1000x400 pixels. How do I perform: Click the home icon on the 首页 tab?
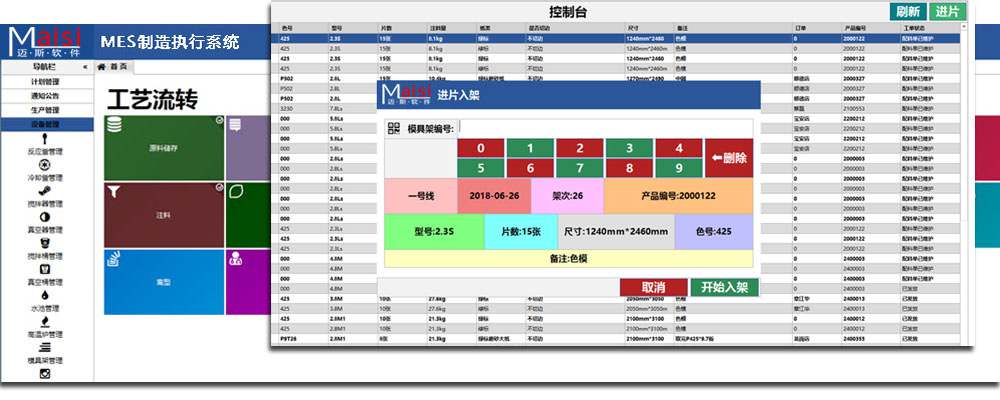pyautogui.click(x=101, y=66)
